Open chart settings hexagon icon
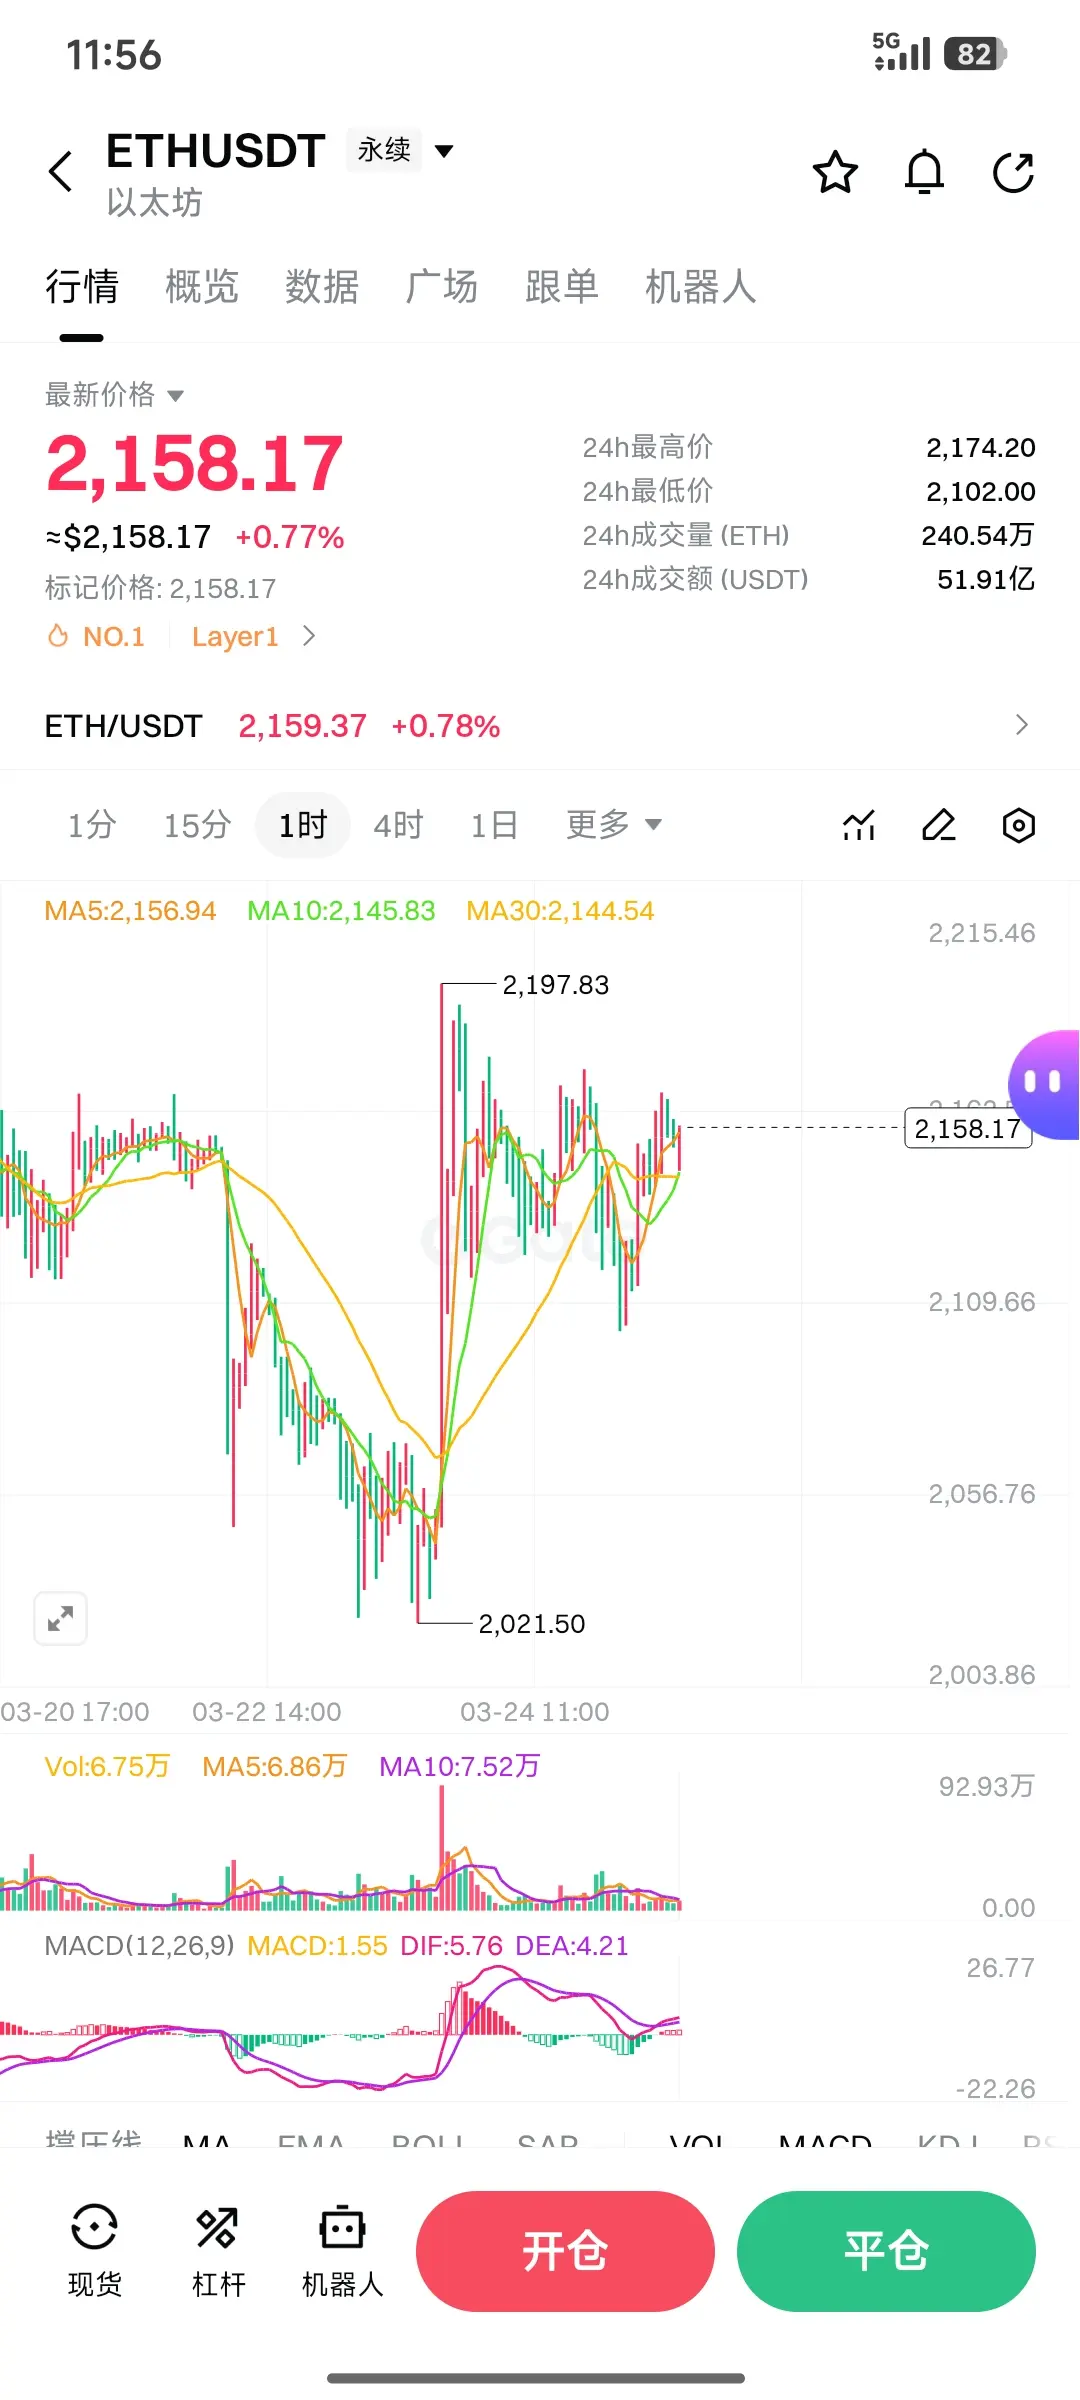This screenshot has width=1080, height=2400. tap(1018, 825)
